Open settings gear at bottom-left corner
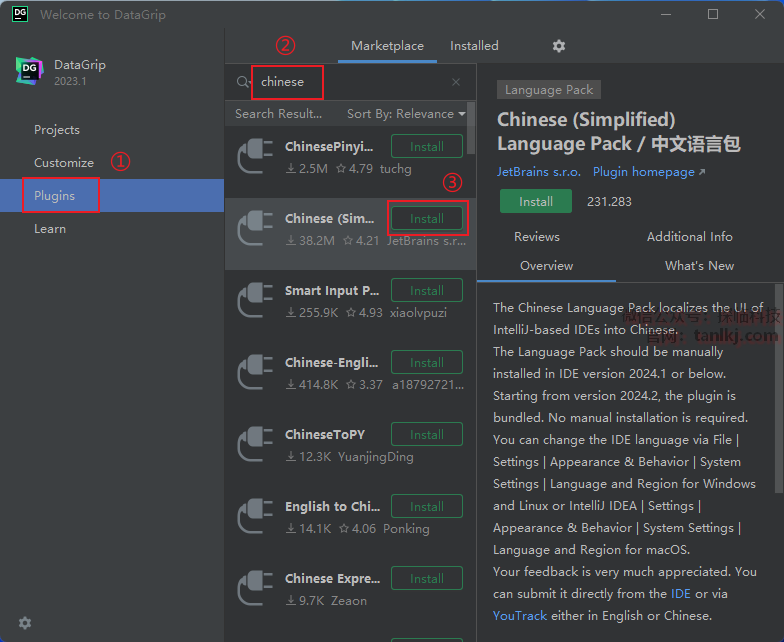The height and width of the screenshot is (642, 784). (x=25, y=623)
